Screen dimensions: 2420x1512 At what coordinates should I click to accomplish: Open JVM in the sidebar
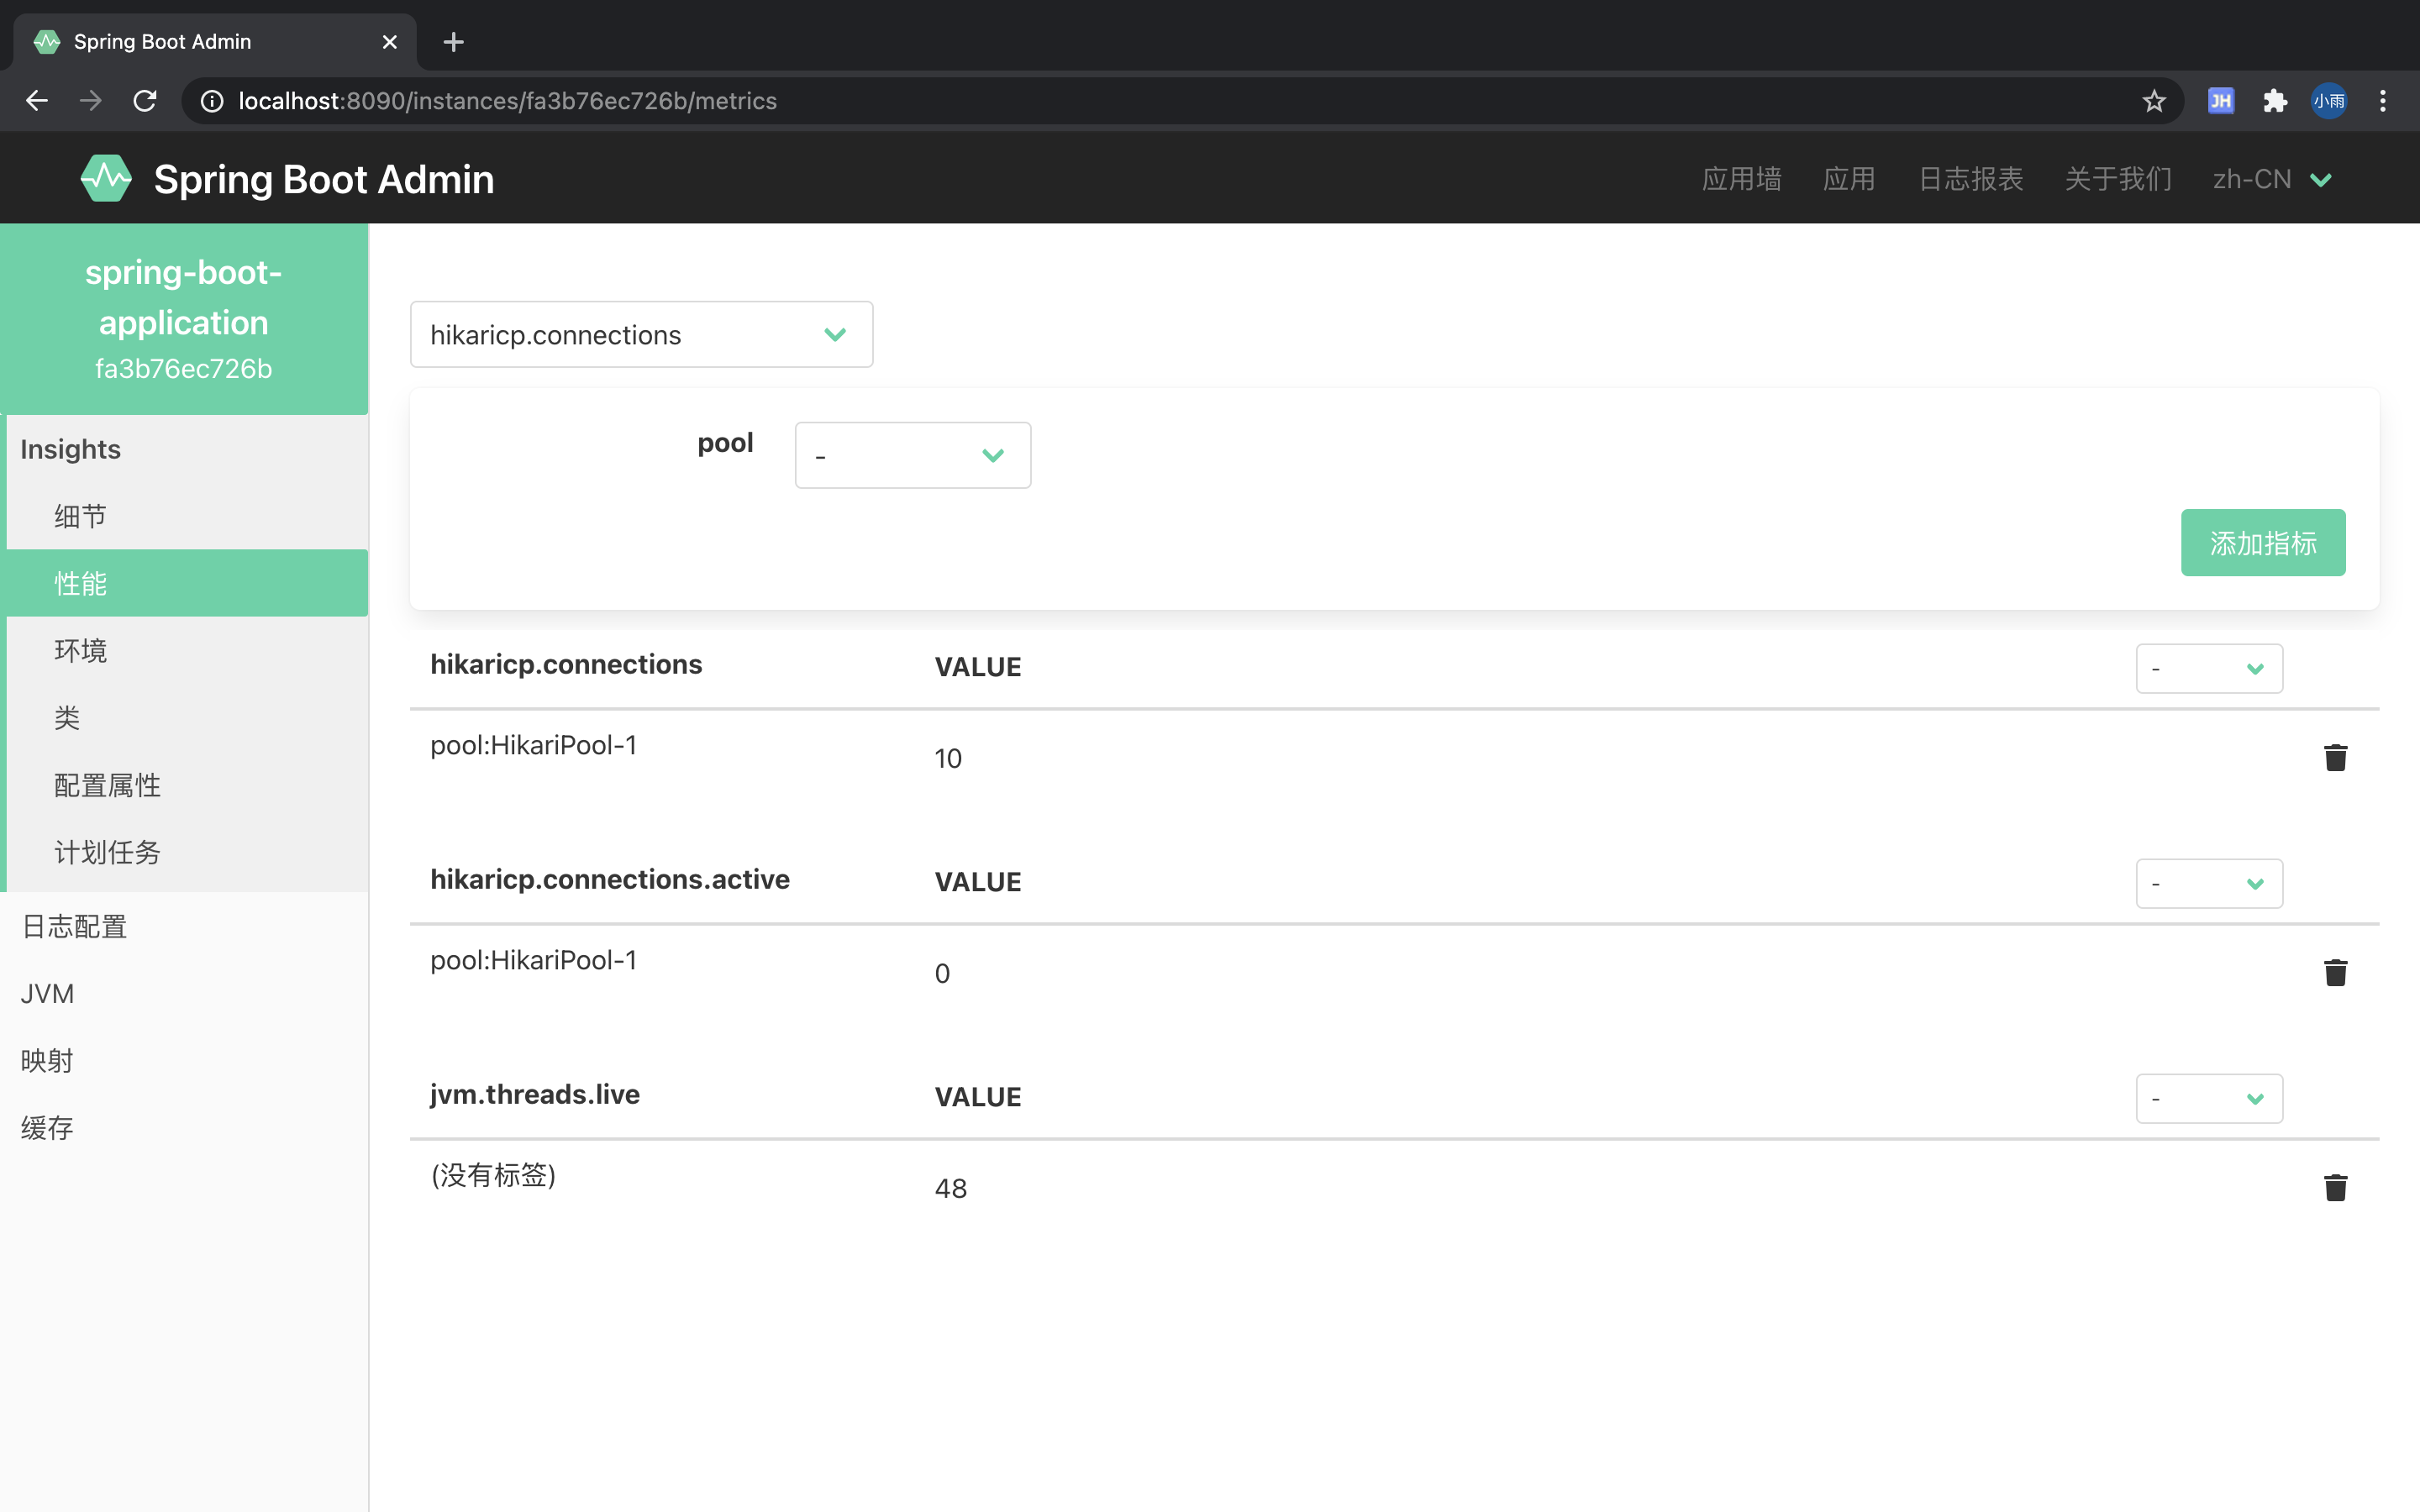pos(184,993)
